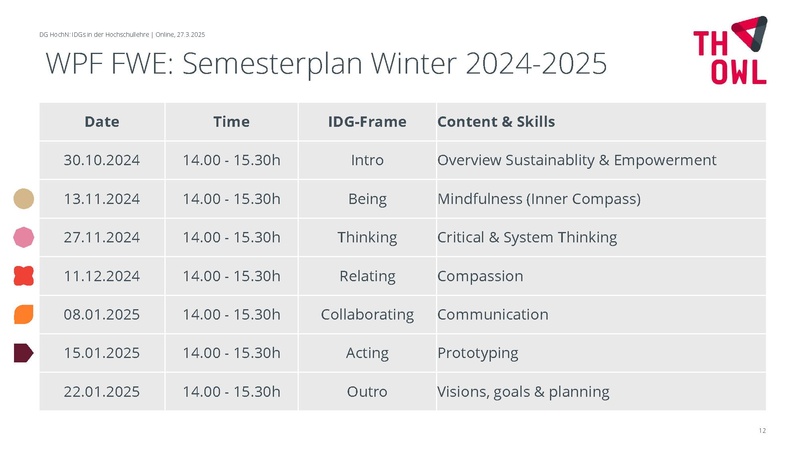This screenshot has width=800, height=450.
Task: Click the page number 12
Action: (762, 430)
